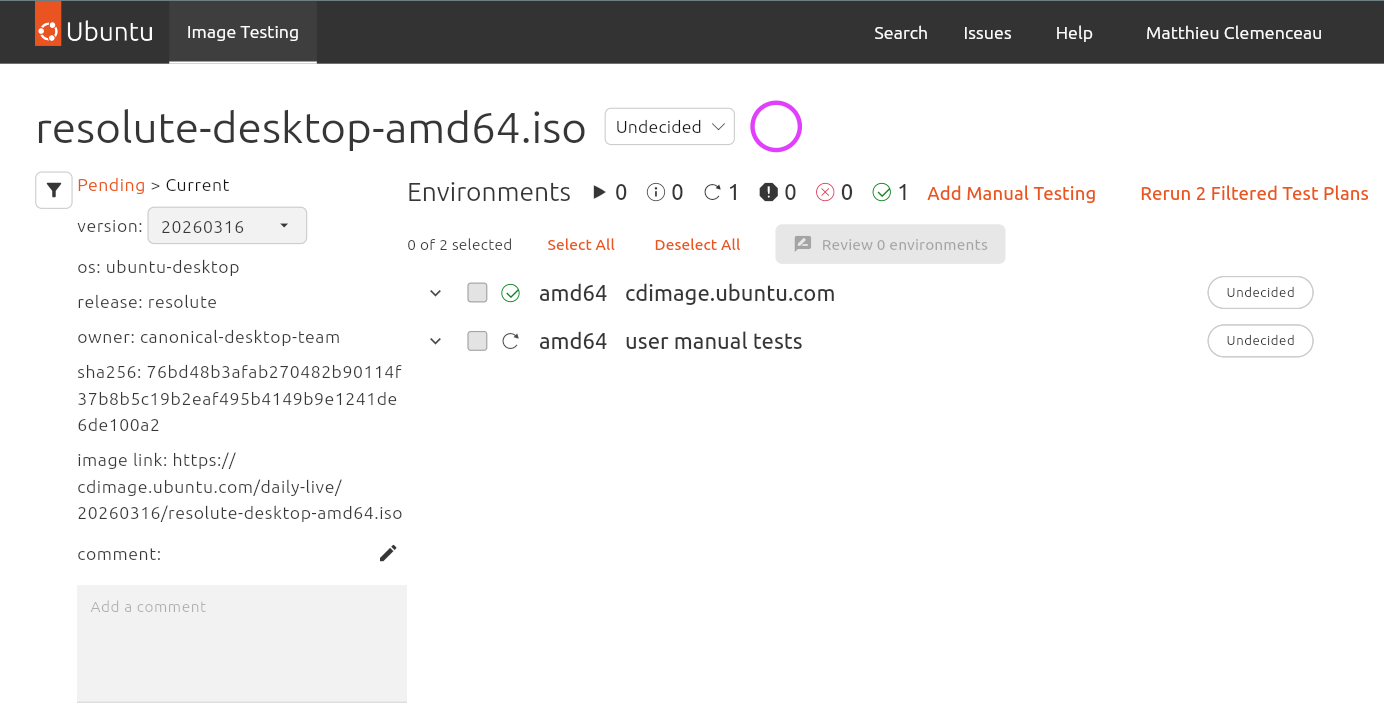The image size is (1384, 708).
Task: Open the artefact Undecided status dropdown
Action: (670, 127)
